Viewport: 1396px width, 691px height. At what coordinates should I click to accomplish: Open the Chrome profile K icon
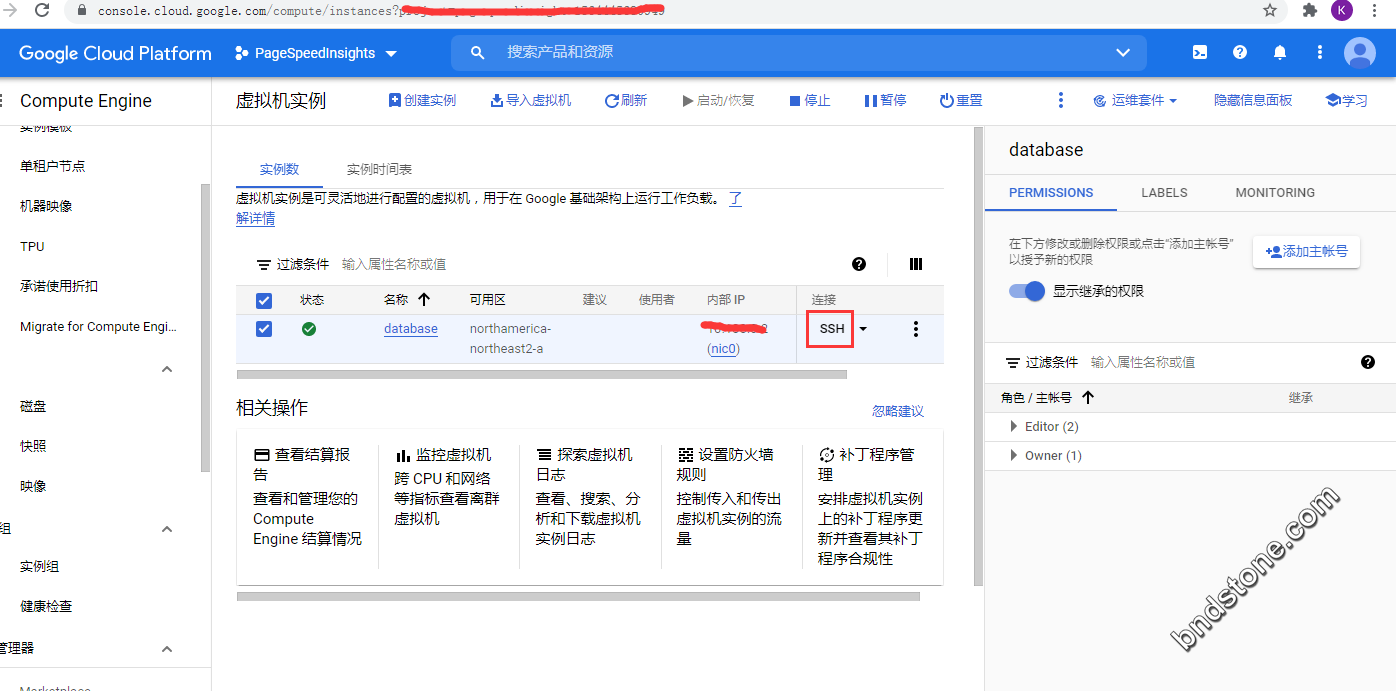coord(1342,10)
